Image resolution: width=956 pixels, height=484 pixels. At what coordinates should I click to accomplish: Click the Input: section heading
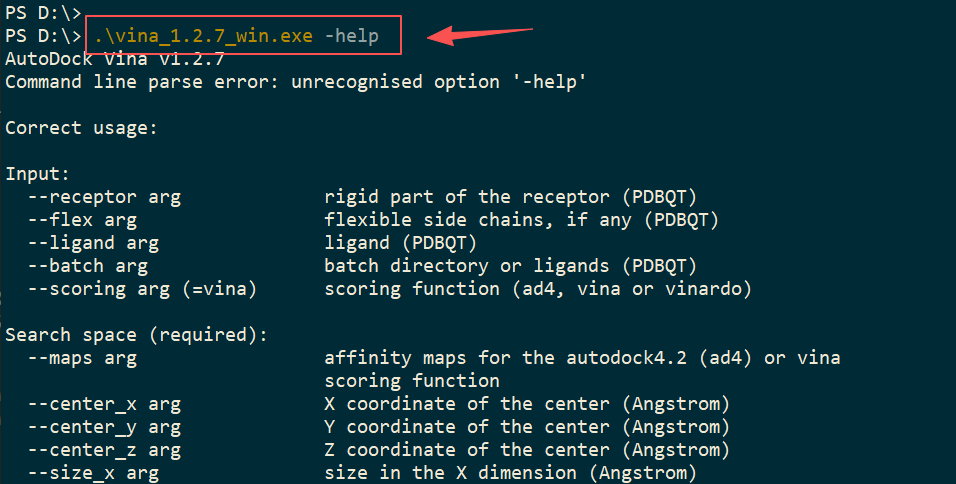coord(38,174)
